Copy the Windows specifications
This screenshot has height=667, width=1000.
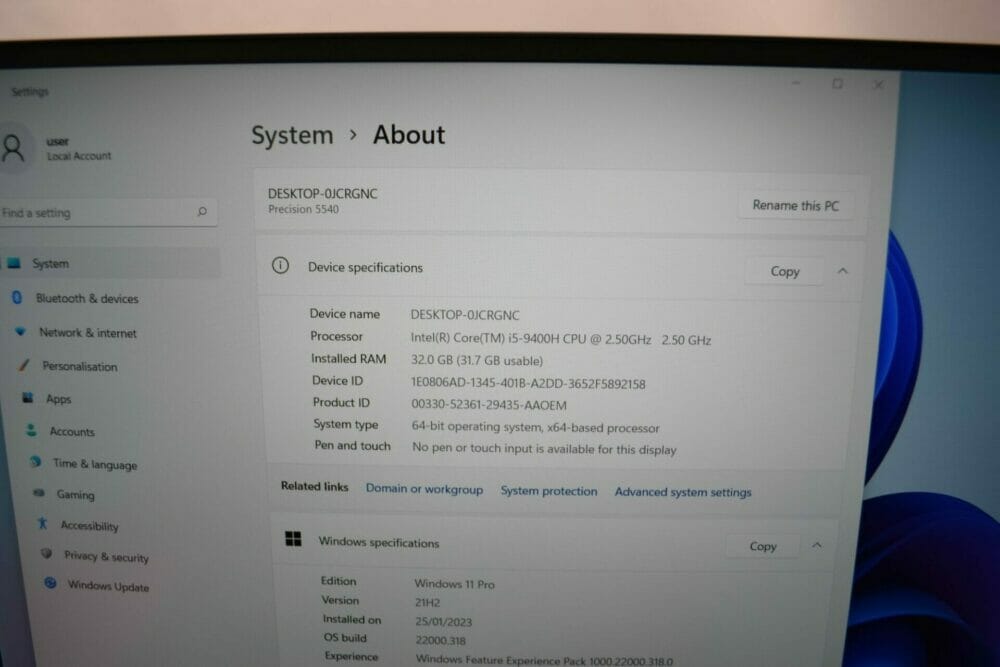click(763, 546)
